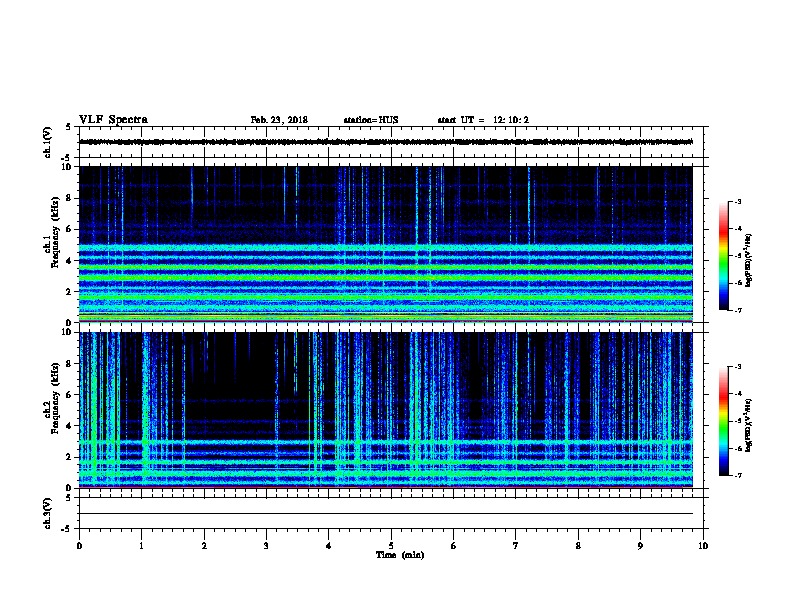The width and height of the screenshot is (792, 612).
Task: Click the ch.2 spectrogram panel
Action: 385,410
